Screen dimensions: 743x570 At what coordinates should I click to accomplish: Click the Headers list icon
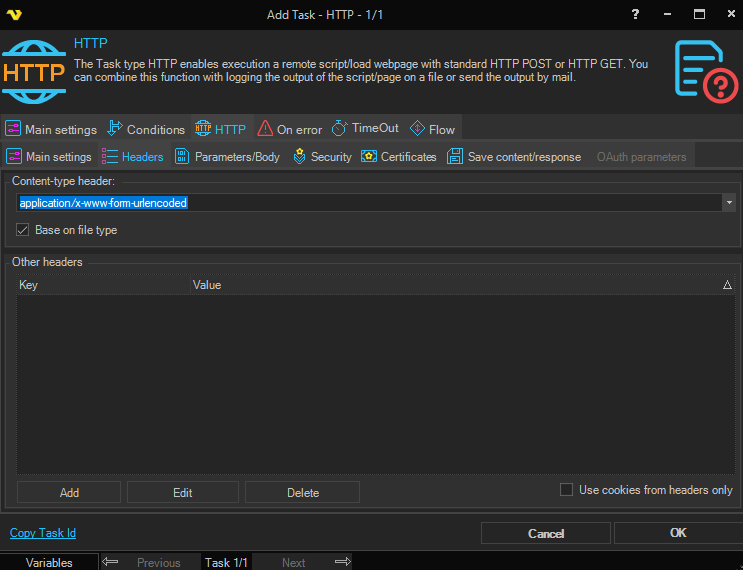109,156
